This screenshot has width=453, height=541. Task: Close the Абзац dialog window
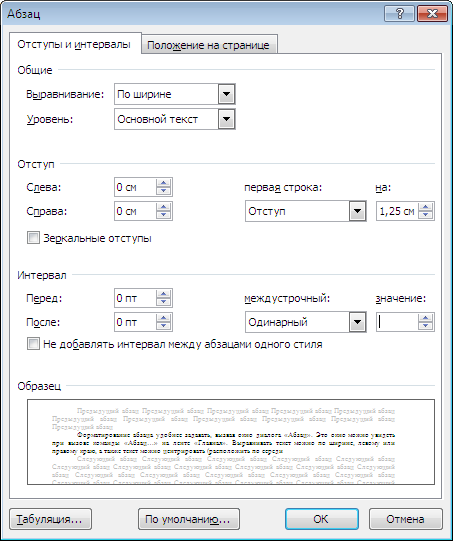(432, 14)
